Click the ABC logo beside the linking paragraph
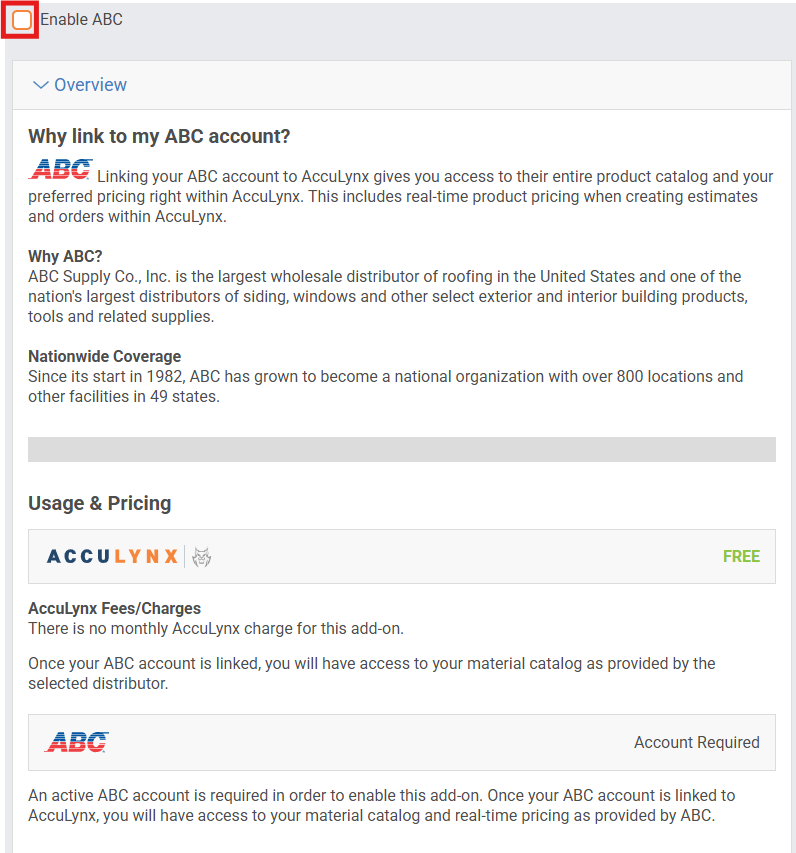This screenshot has width=796, height=853. pyautogui.click(x=60, y=169)
